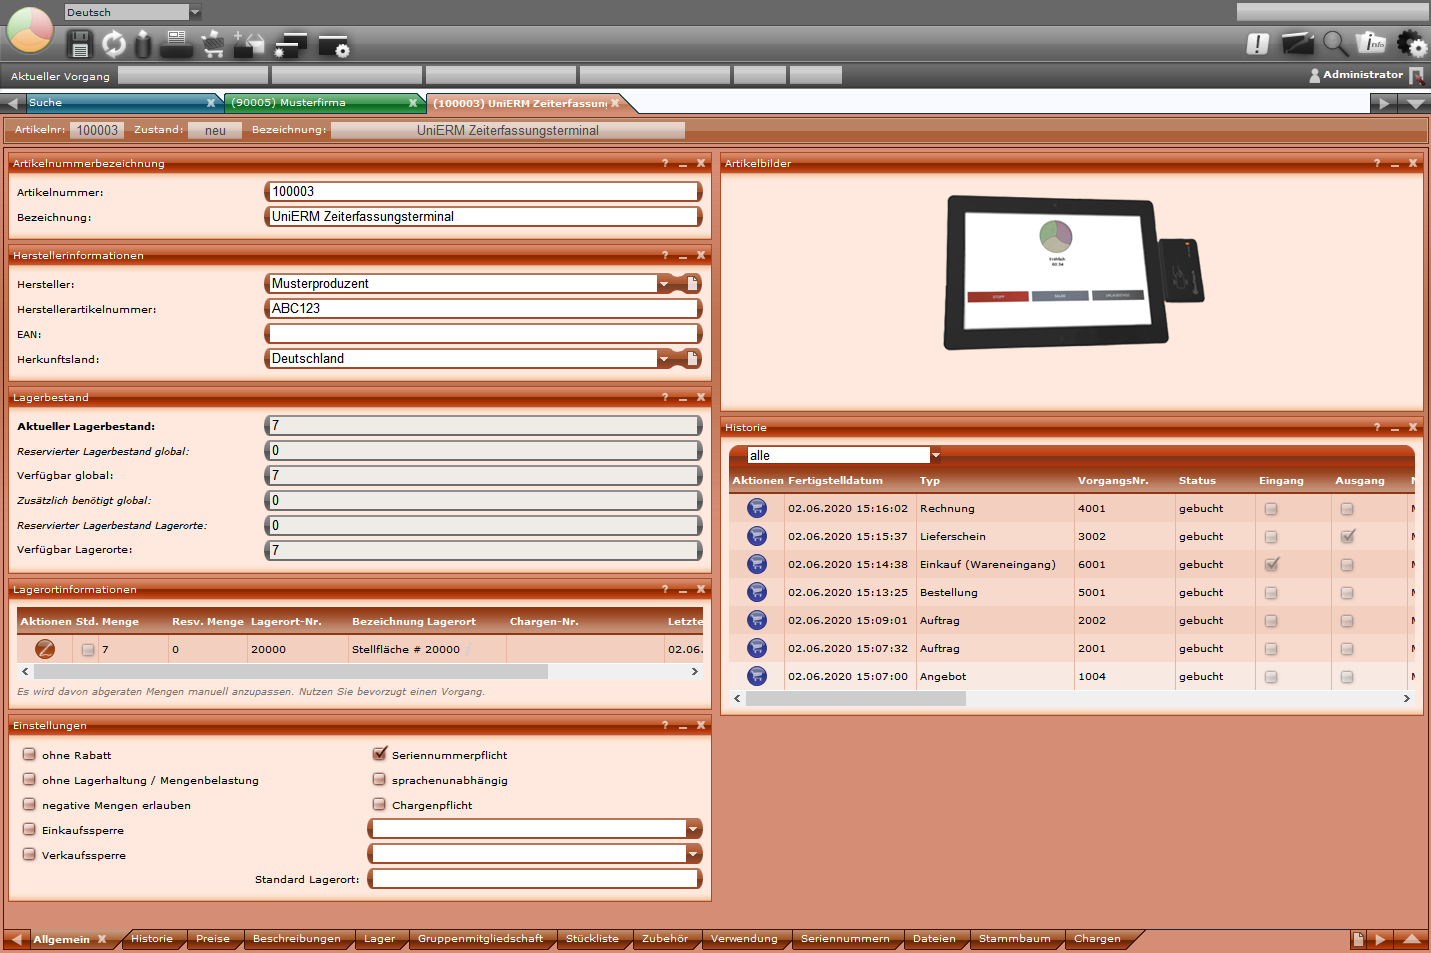The width and height of the screenshot is (1431, 953).
Task: Open settings via the gears icon
Action: [1411, 43]
